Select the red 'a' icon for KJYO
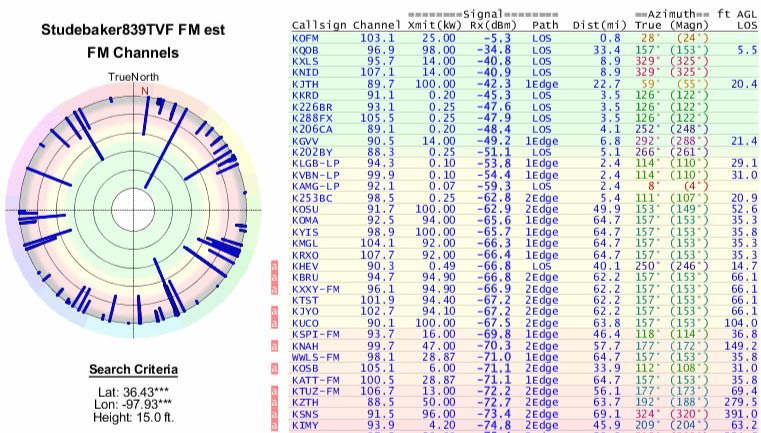 (275, 312)
